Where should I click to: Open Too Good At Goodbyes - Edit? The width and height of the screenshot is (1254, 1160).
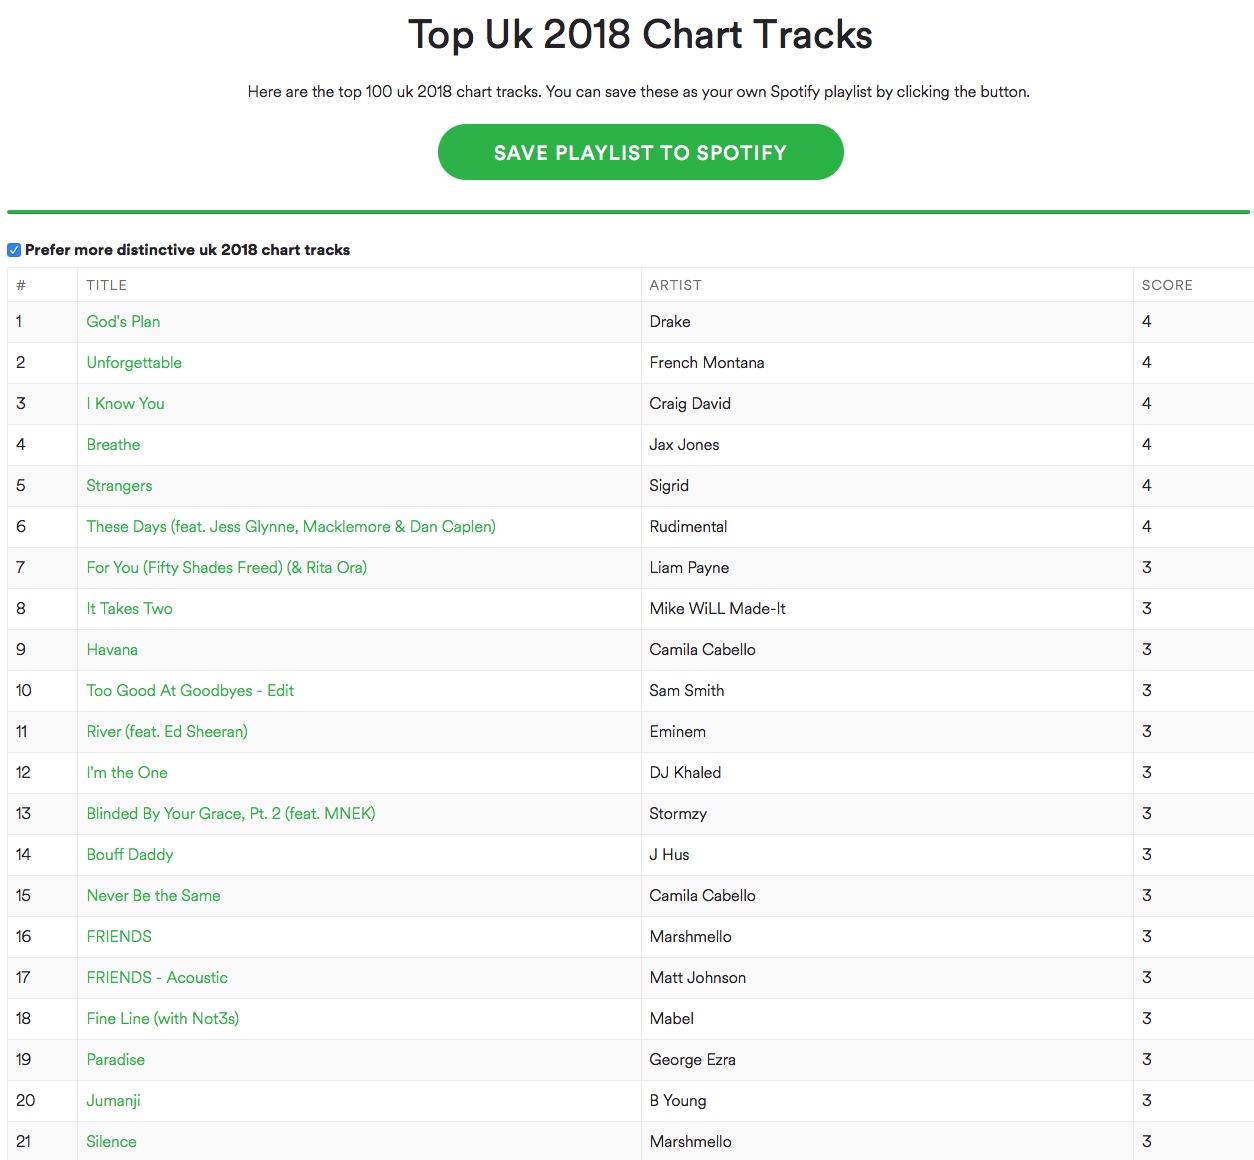pos(190,691)
